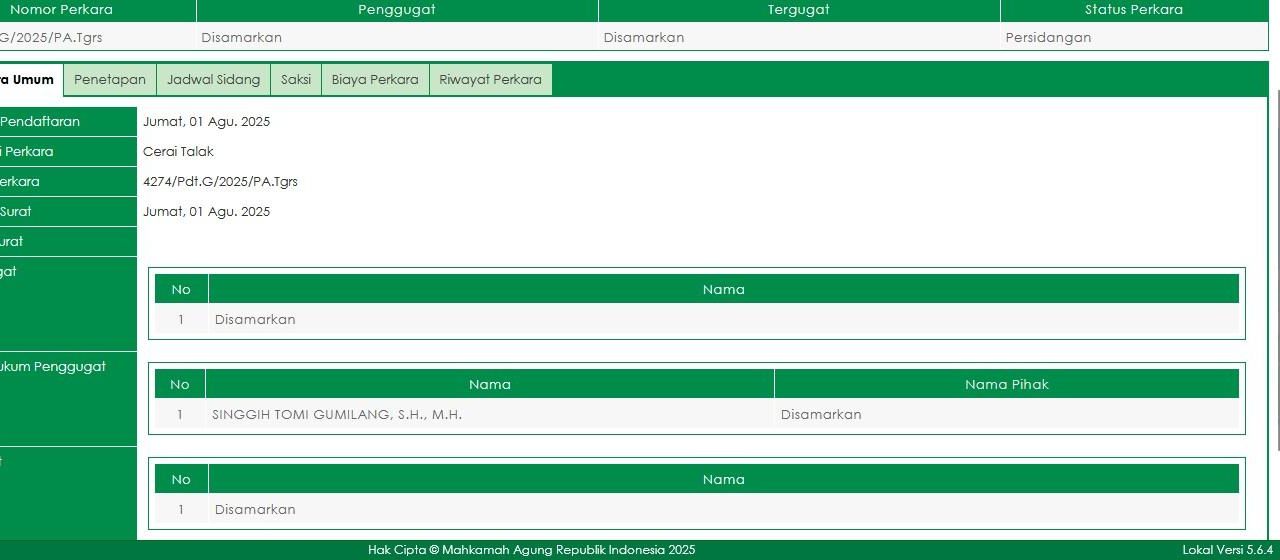Viewport: 1280px width, 560px height.
Task: Click the Nama Pihak column header
Action: 1006,384
